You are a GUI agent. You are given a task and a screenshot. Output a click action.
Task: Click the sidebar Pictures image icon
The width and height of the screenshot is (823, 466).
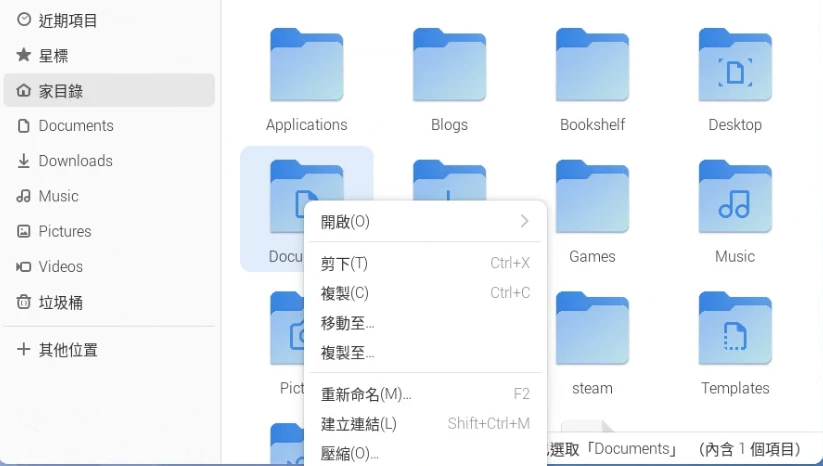point(24,231)
